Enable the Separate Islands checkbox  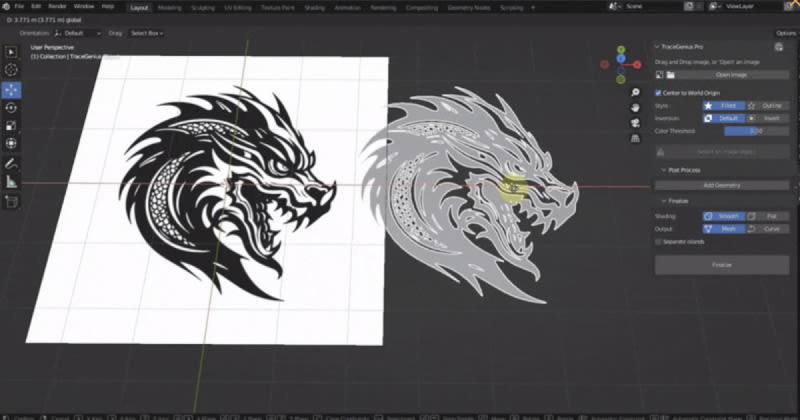(x=659, y=241)
